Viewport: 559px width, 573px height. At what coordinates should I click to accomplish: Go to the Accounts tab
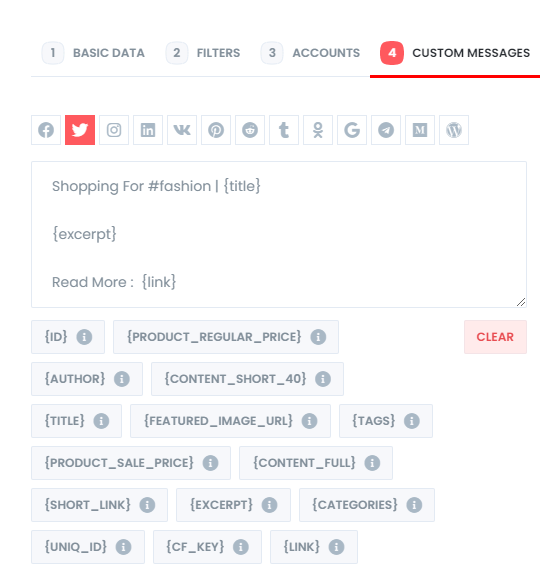(311, 53)
